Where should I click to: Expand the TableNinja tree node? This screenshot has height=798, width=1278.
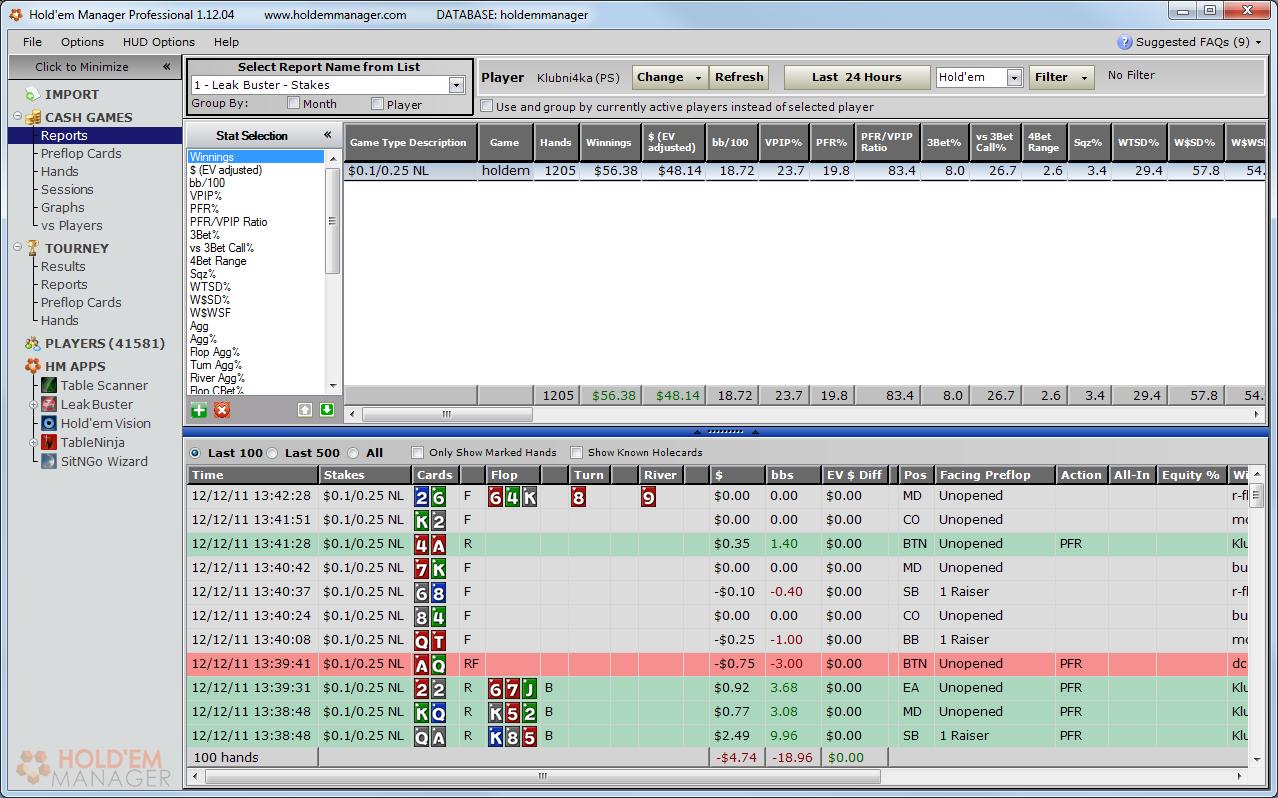(35, 442)
